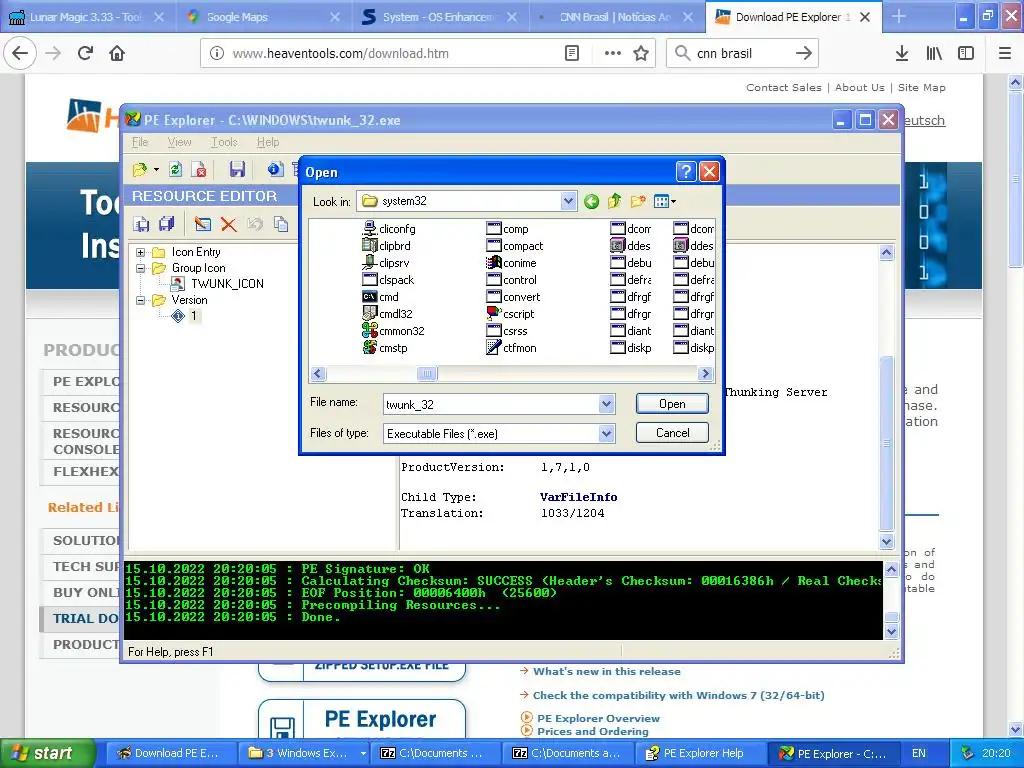
Task: Select the cscript file
Action: (x=511, y=314)
